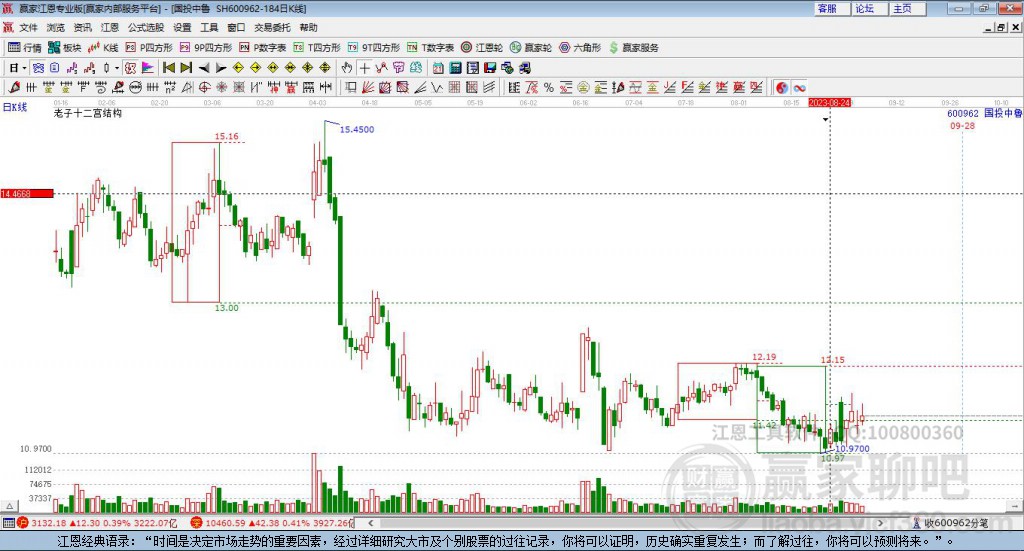Click the 国投中鲁 stock name link

pos(1002,113)
